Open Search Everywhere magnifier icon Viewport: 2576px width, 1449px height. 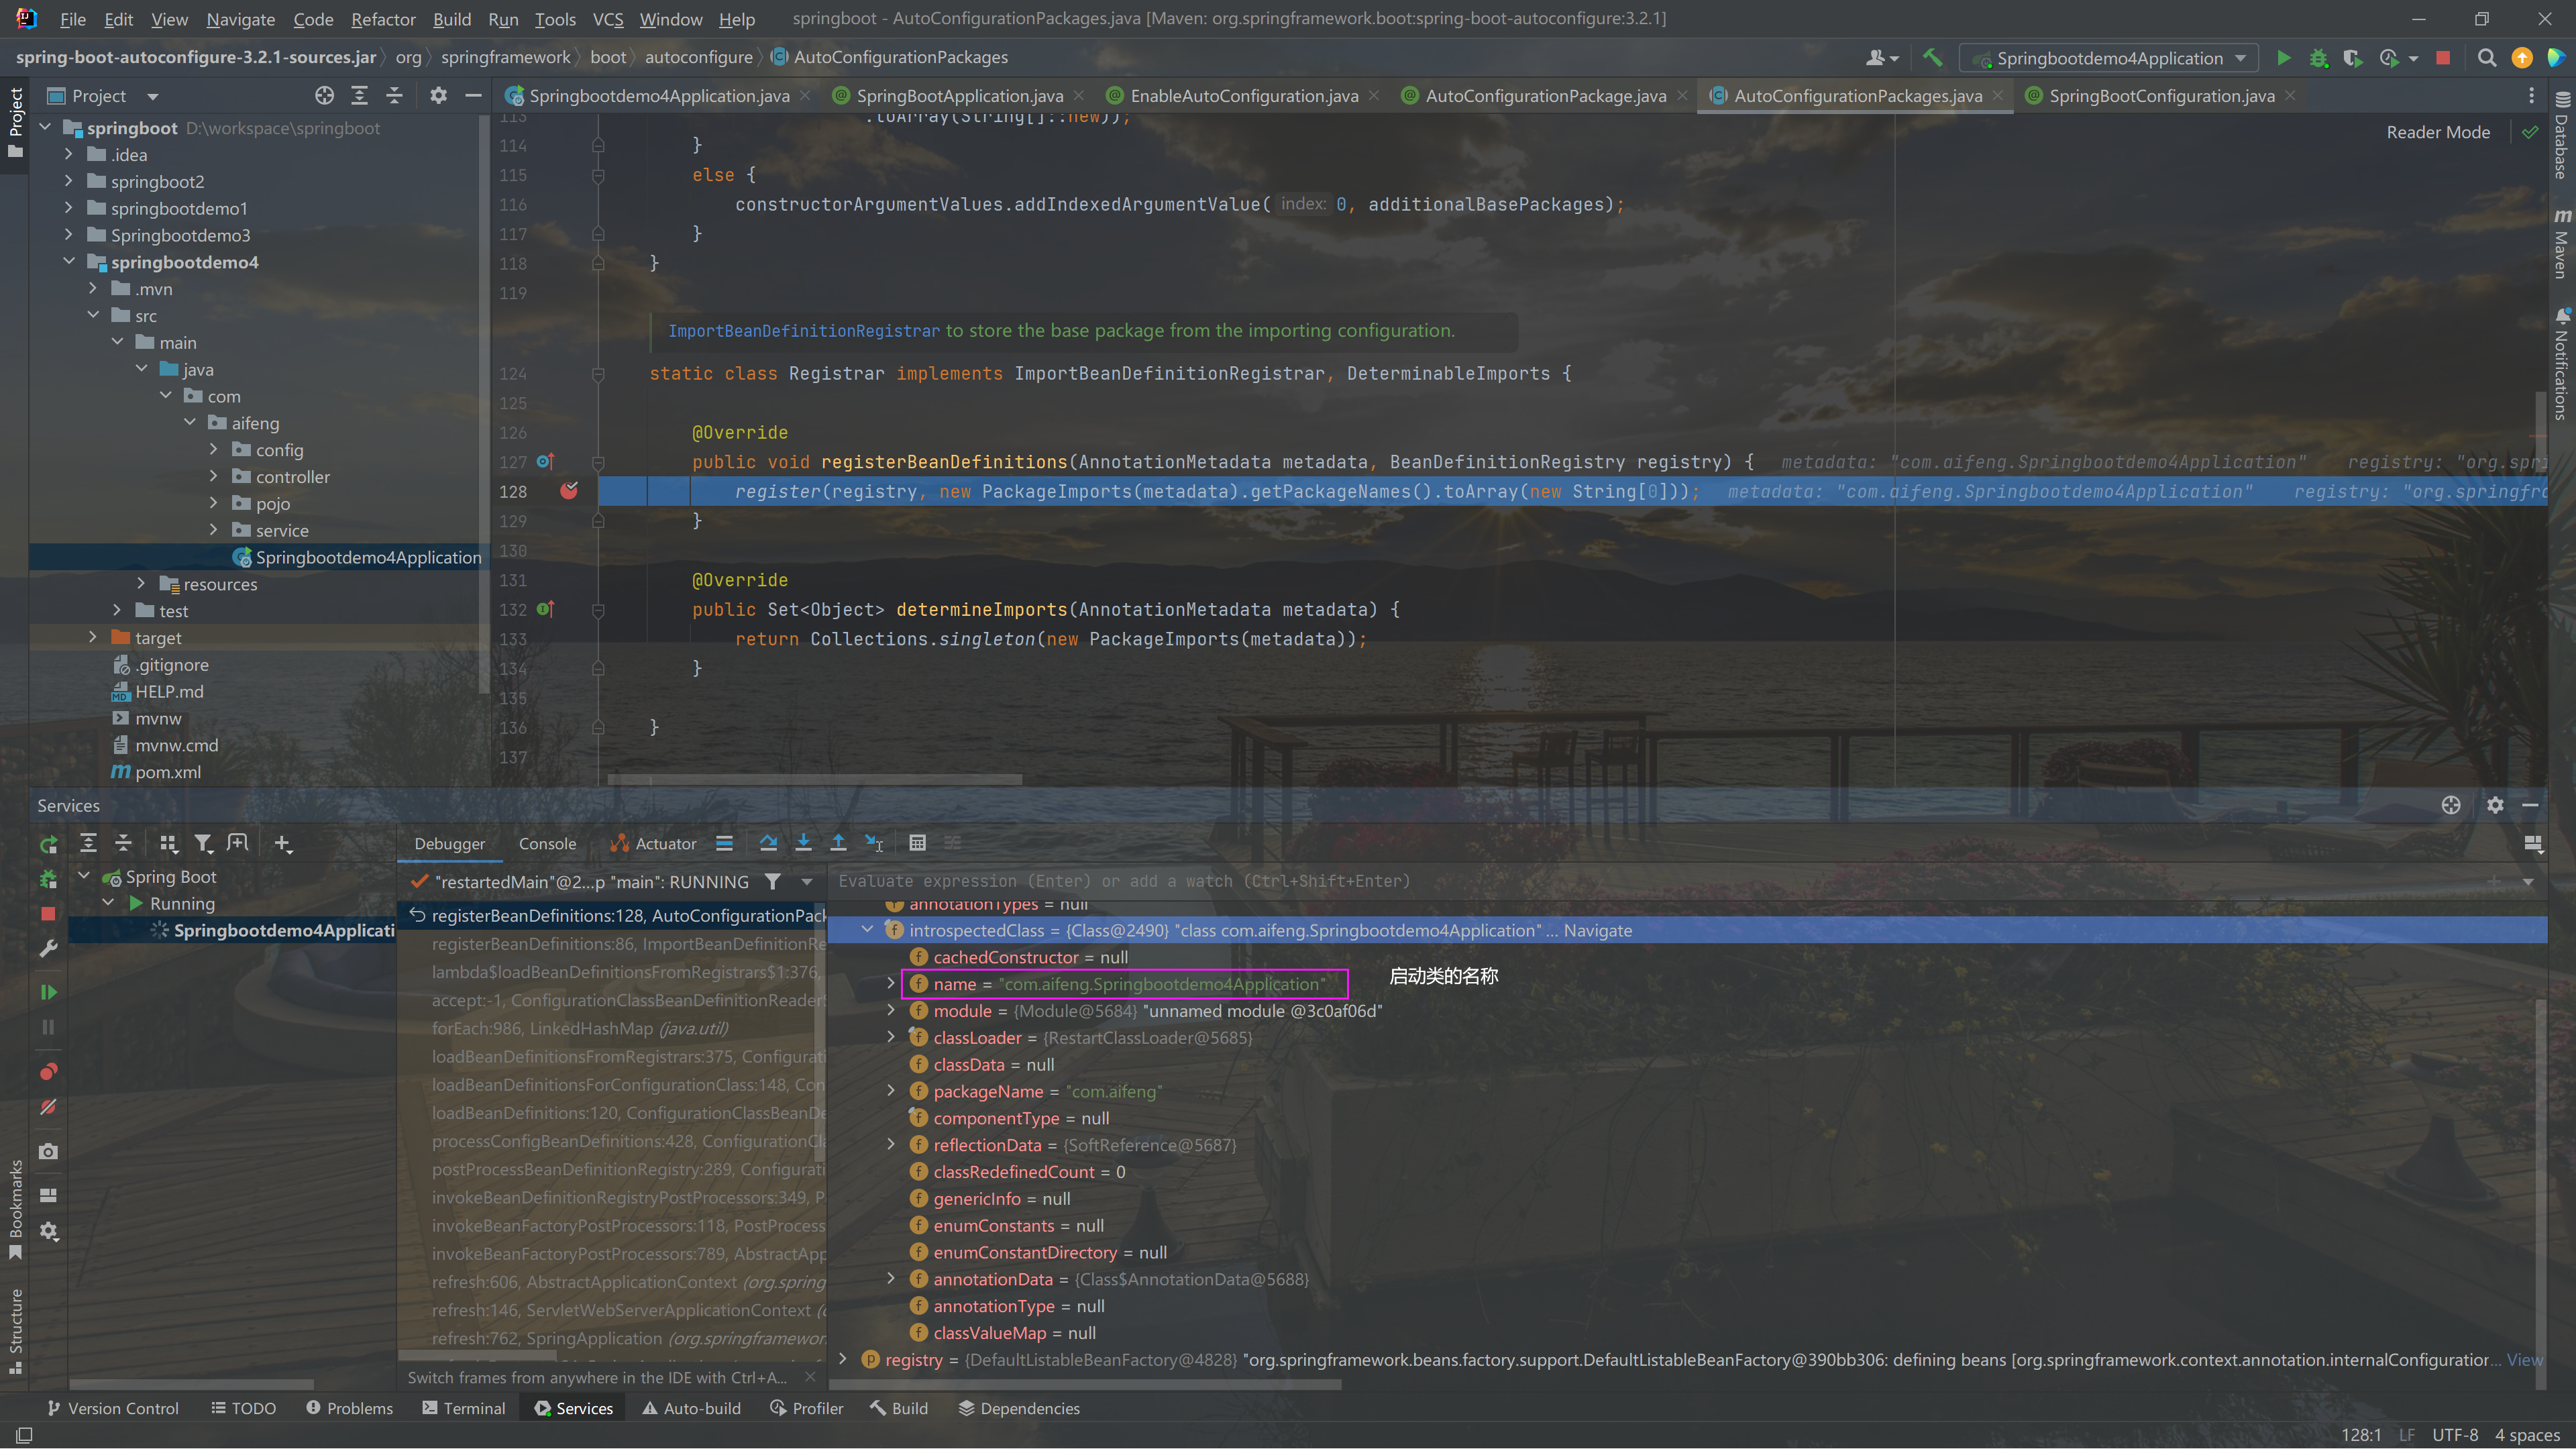(x=2487, y=58)
